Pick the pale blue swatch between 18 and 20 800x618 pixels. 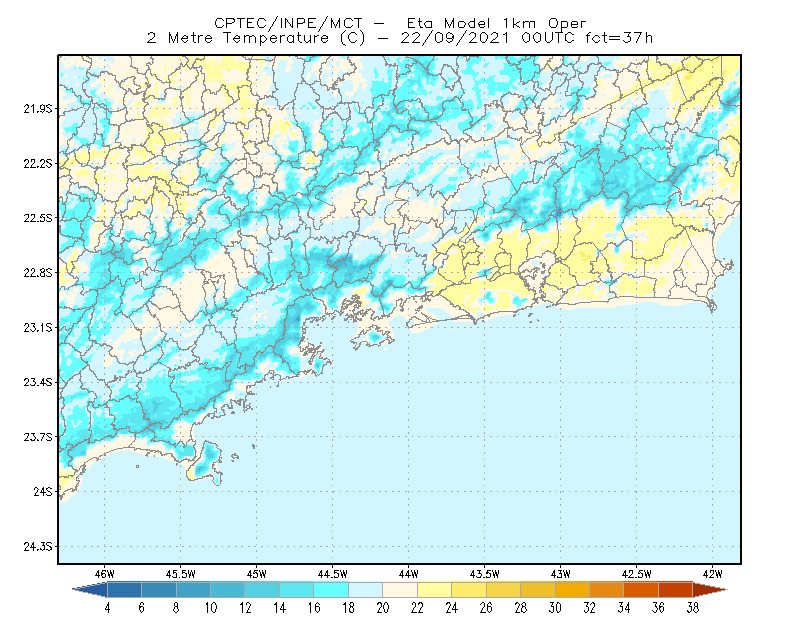click(x=365, y=590)
